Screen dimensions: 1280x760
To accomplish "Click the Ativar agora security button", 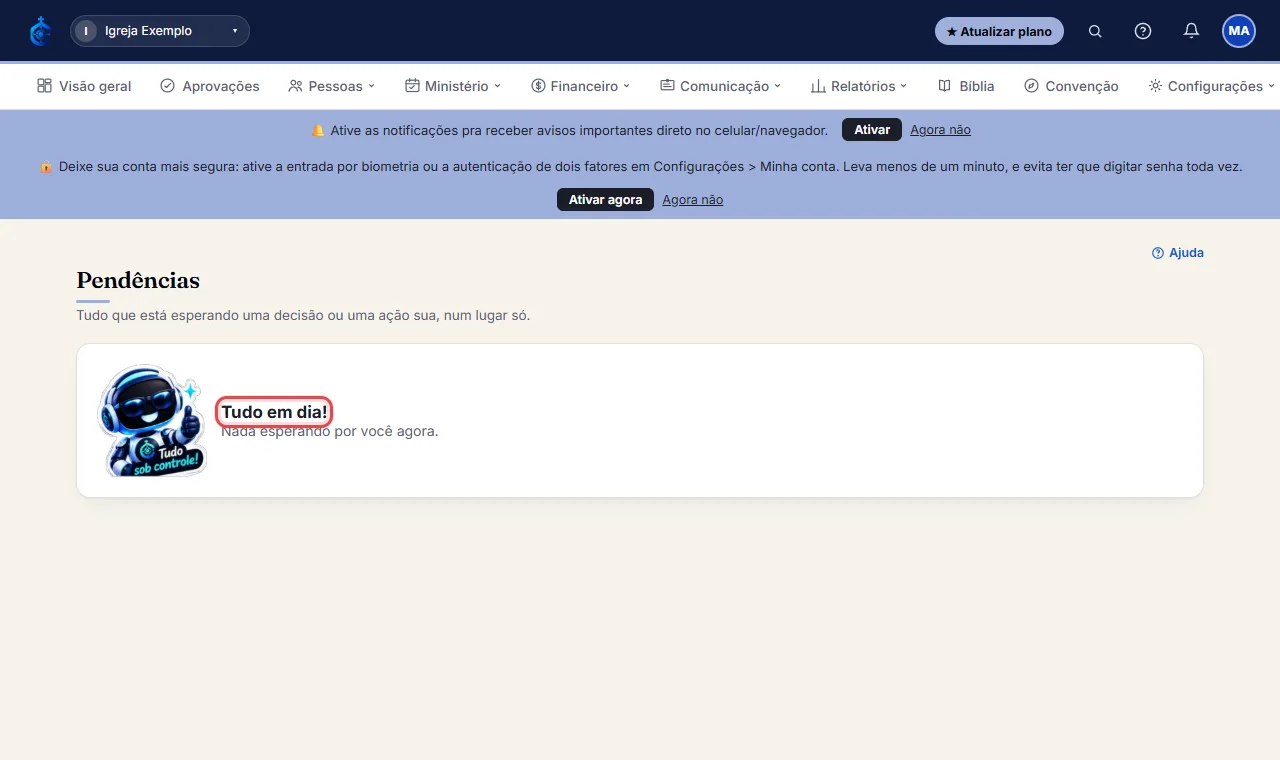I will pos(605,200).
